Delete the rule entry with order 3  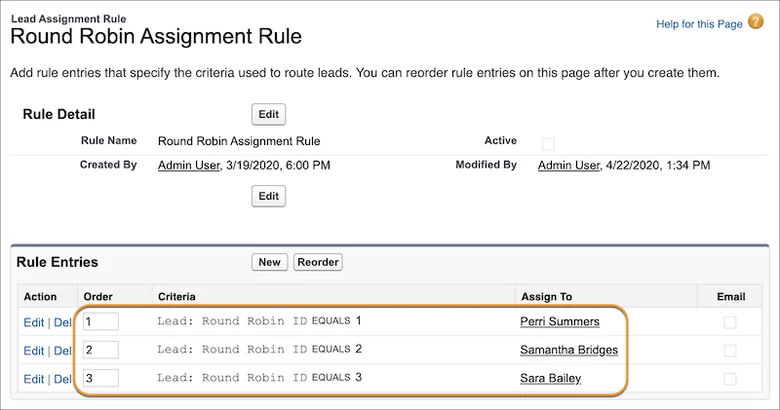tap(63, 379)
